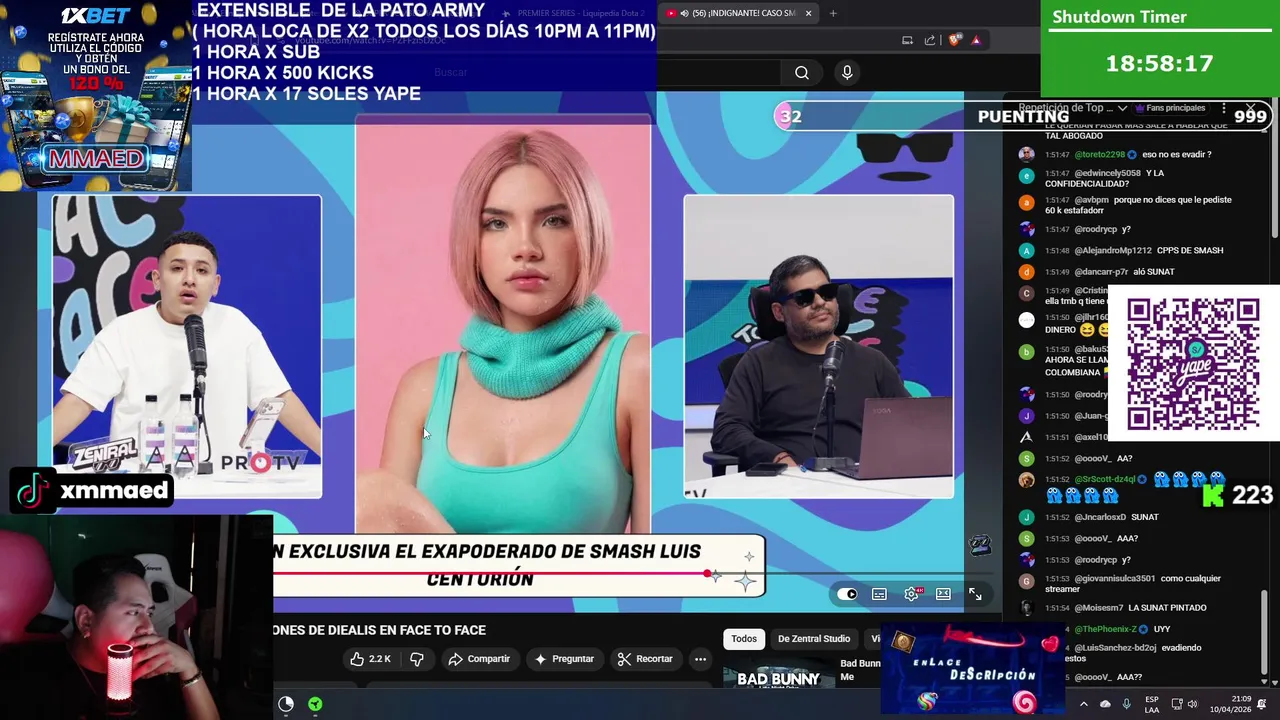Click the microphone icon in system tray
Image resolution: width=1280 pixels, height=720 pixels.
pos(1127,704)
